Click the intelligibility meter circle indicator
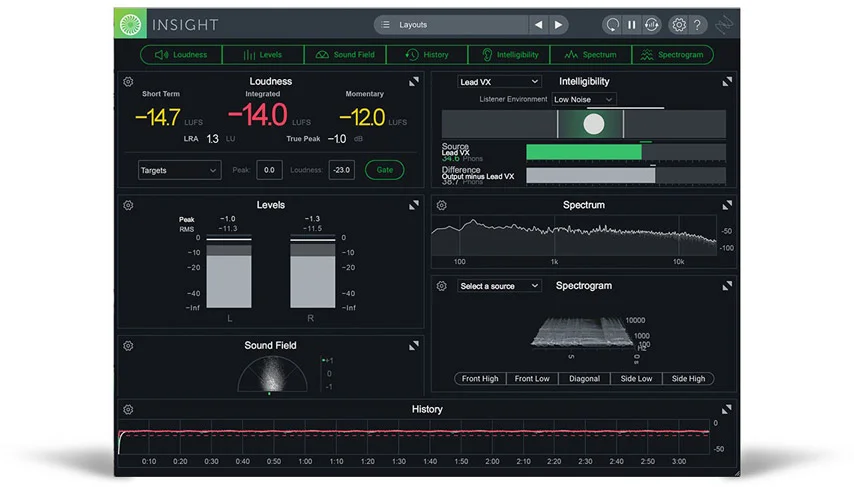Screen dimensions: 854x487 (x=594, y=124)
